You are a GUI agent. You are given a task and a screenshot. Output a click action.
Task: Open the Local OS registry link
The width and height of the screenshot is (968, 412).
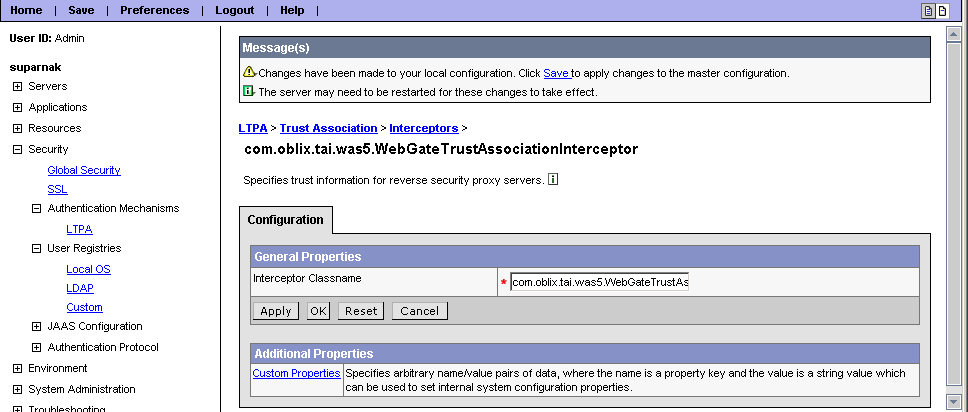(88, 269)
